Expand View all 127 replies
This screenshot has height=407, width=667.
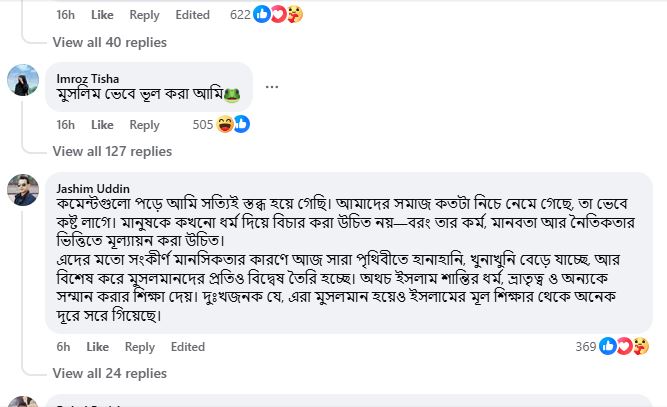(113, 151)
